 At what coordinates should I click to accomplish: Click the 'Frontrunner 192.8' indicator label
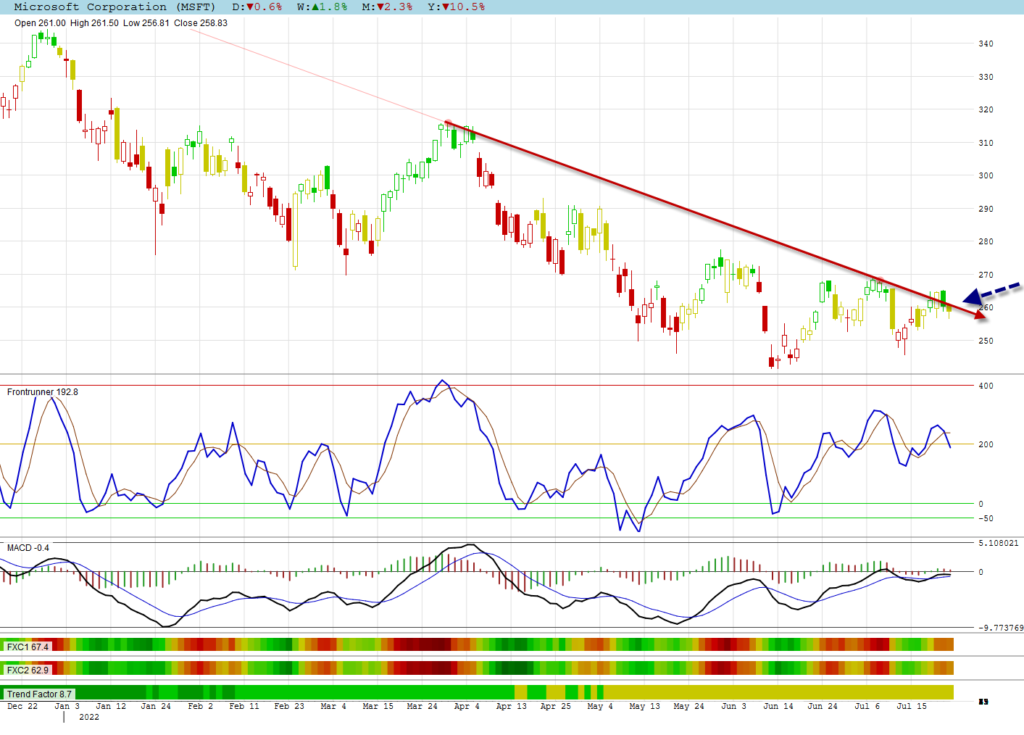(x=42, y=392)
